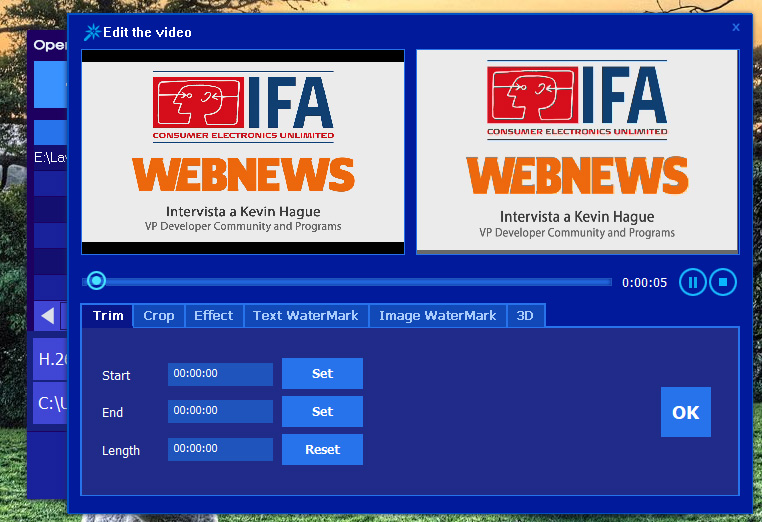The image size is (762, 522).
Task: Open the Image WaterMark tab
Action: [x=438, y=316]
